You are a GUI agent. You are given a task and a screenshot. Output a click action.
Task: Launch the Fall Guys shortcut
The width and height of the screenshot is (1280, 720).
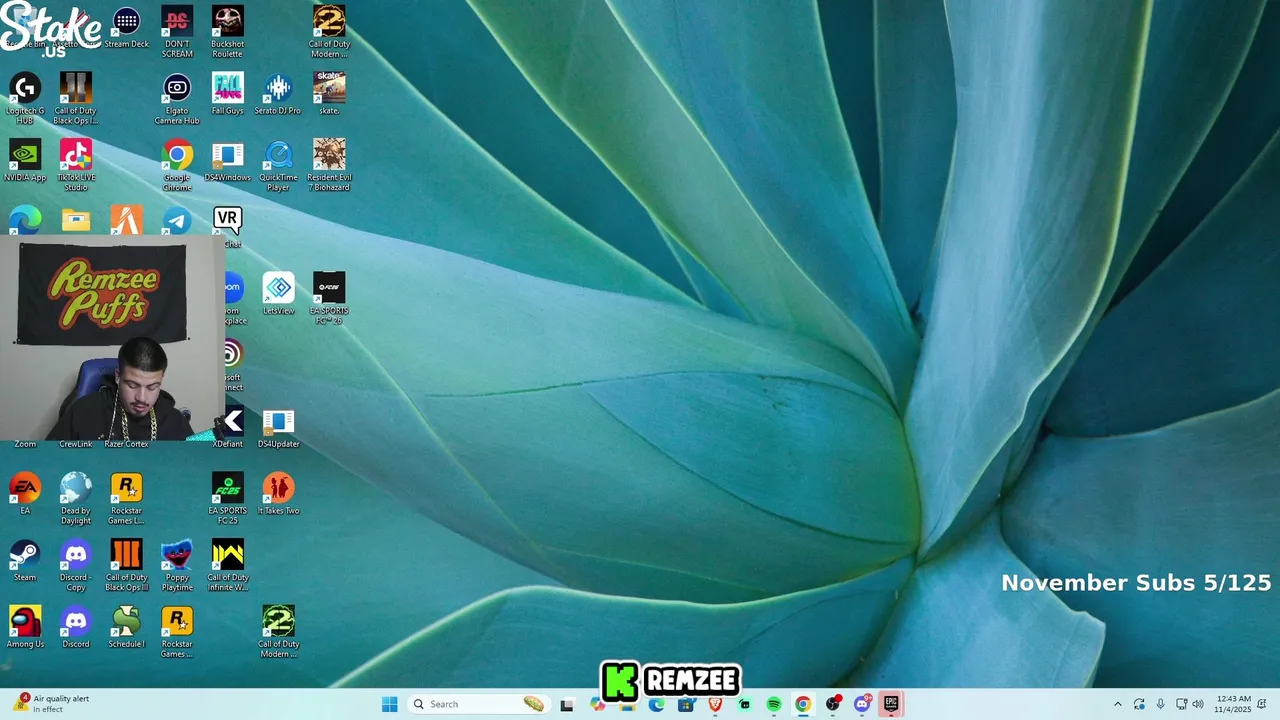[x=227, y=94]
